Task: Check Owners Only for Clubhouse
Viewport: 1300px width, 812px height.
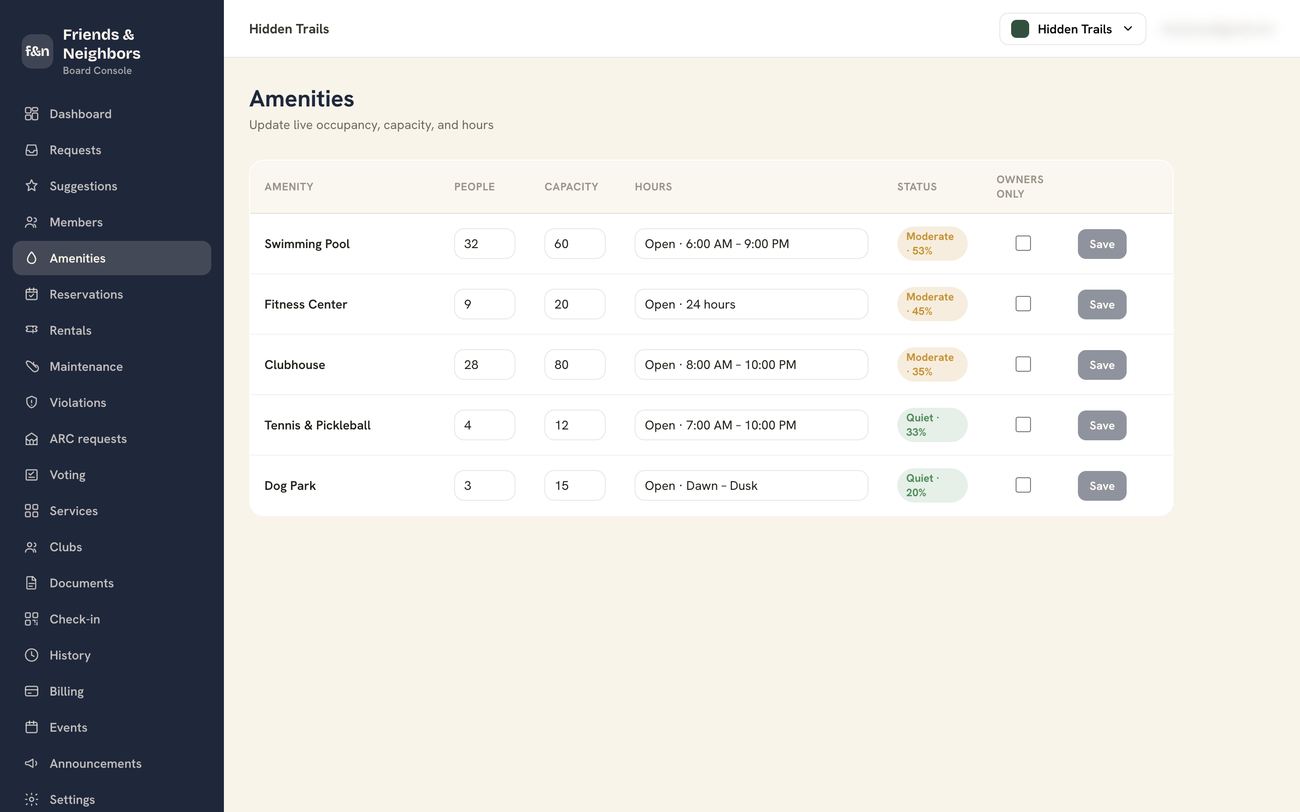Action: tap(1023, 364)
